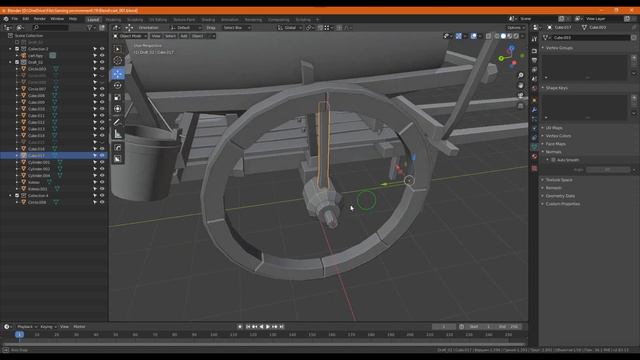This screenshot has height=360, width=640.
Task: Open the Edit menu
Action: click(x=26, y=19)
